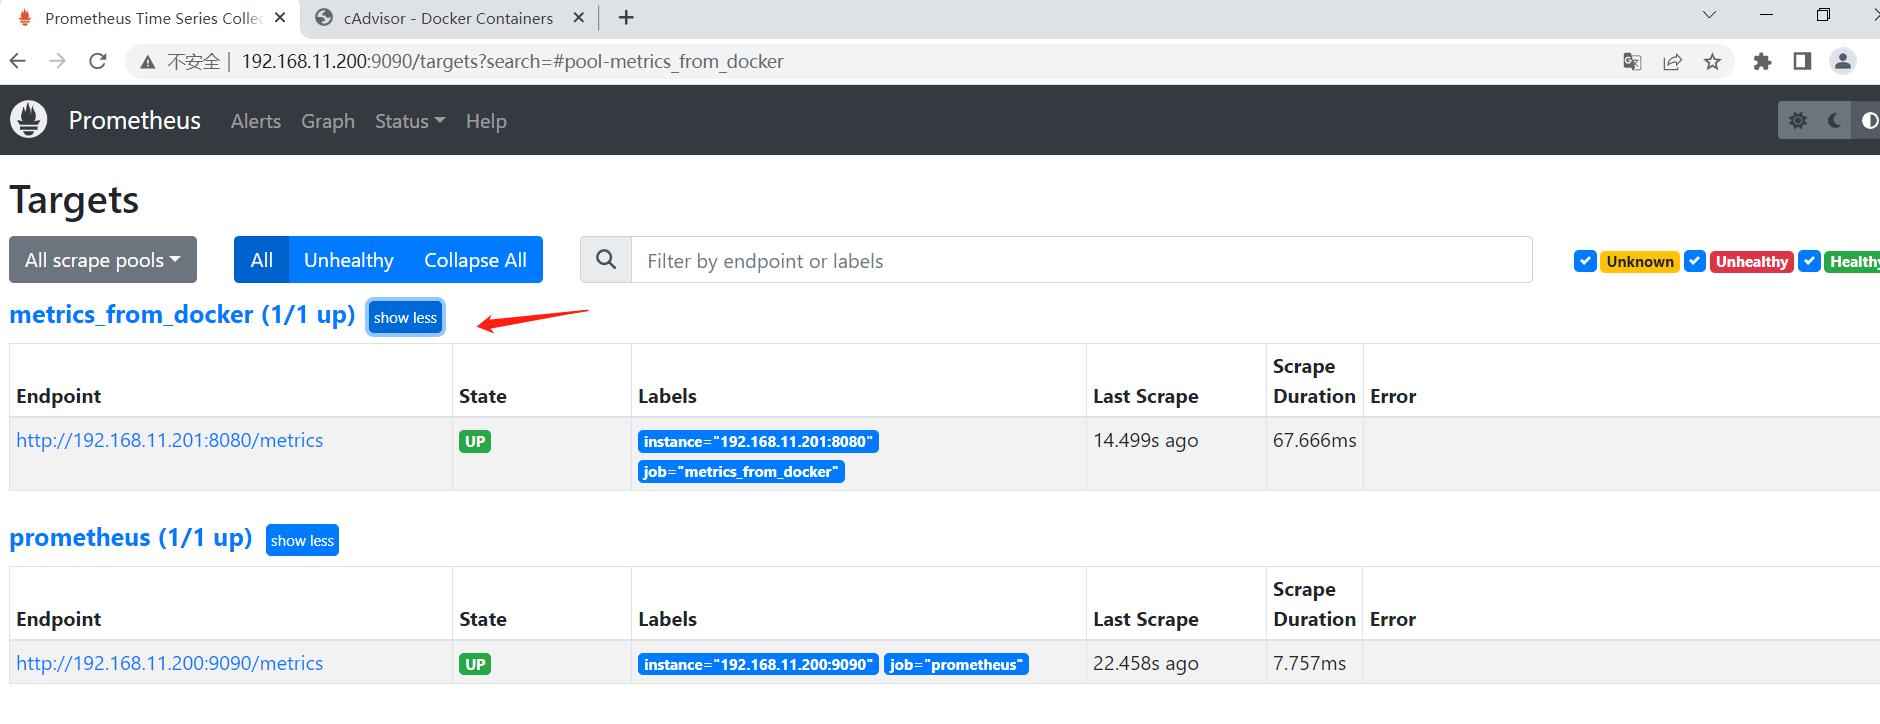Expand the Status menu dropdown
This screenshot has width=1880, height=724.
(x=410, y=121)
